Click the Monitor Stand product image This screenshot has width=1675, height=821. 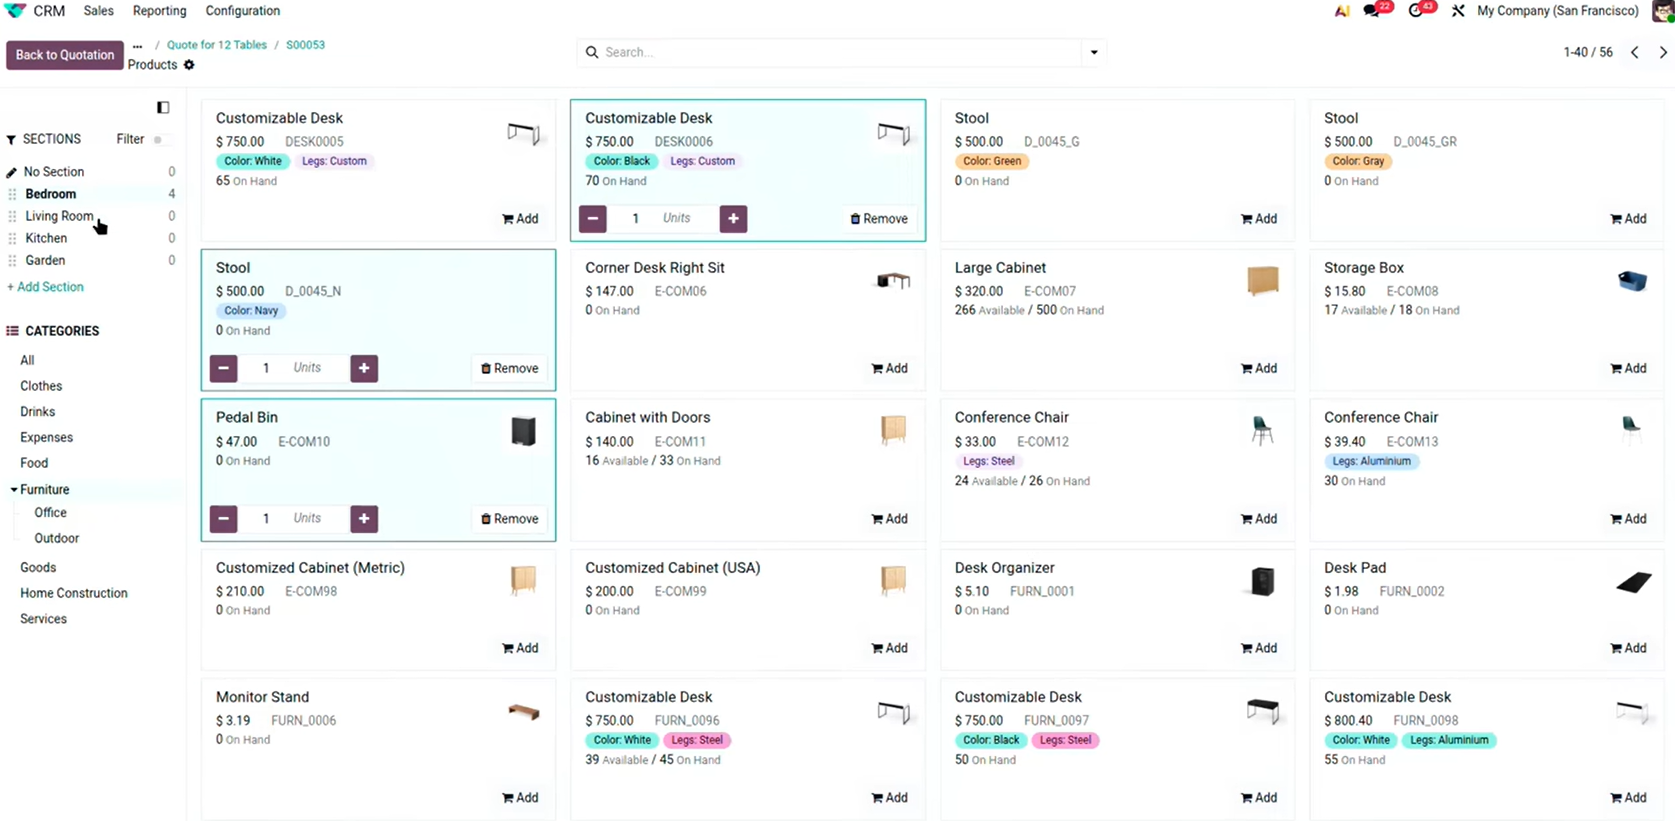click(x=524, y=711)
